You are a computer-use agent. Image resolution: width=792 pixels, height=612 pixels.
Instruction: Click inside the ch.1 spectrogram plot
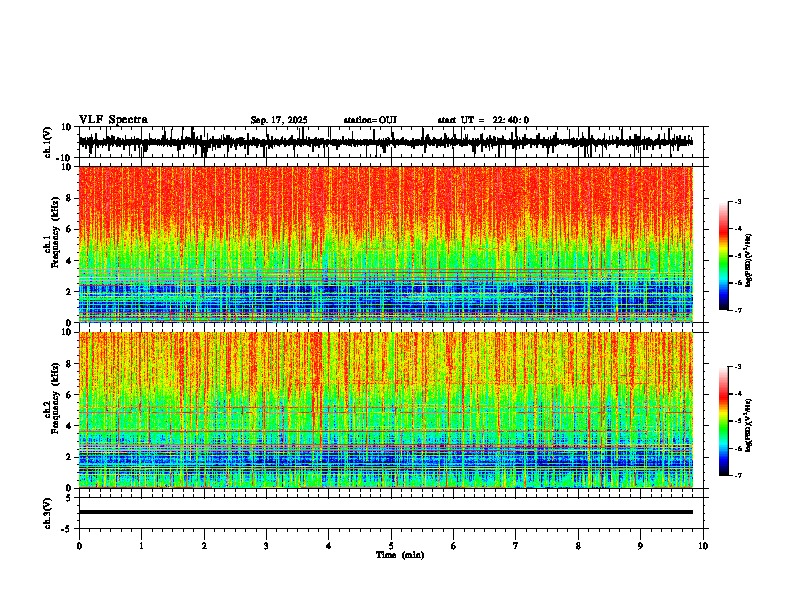[386, 244]
